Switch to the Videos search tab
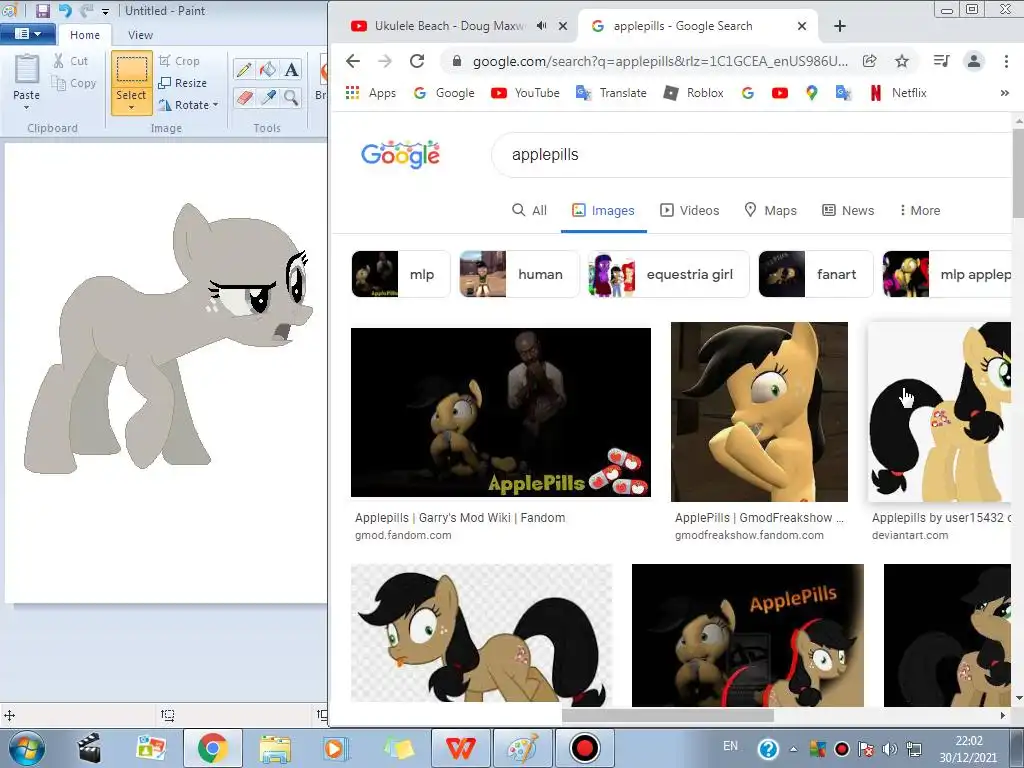This screenshot has height=768, width=1024. 689,210
